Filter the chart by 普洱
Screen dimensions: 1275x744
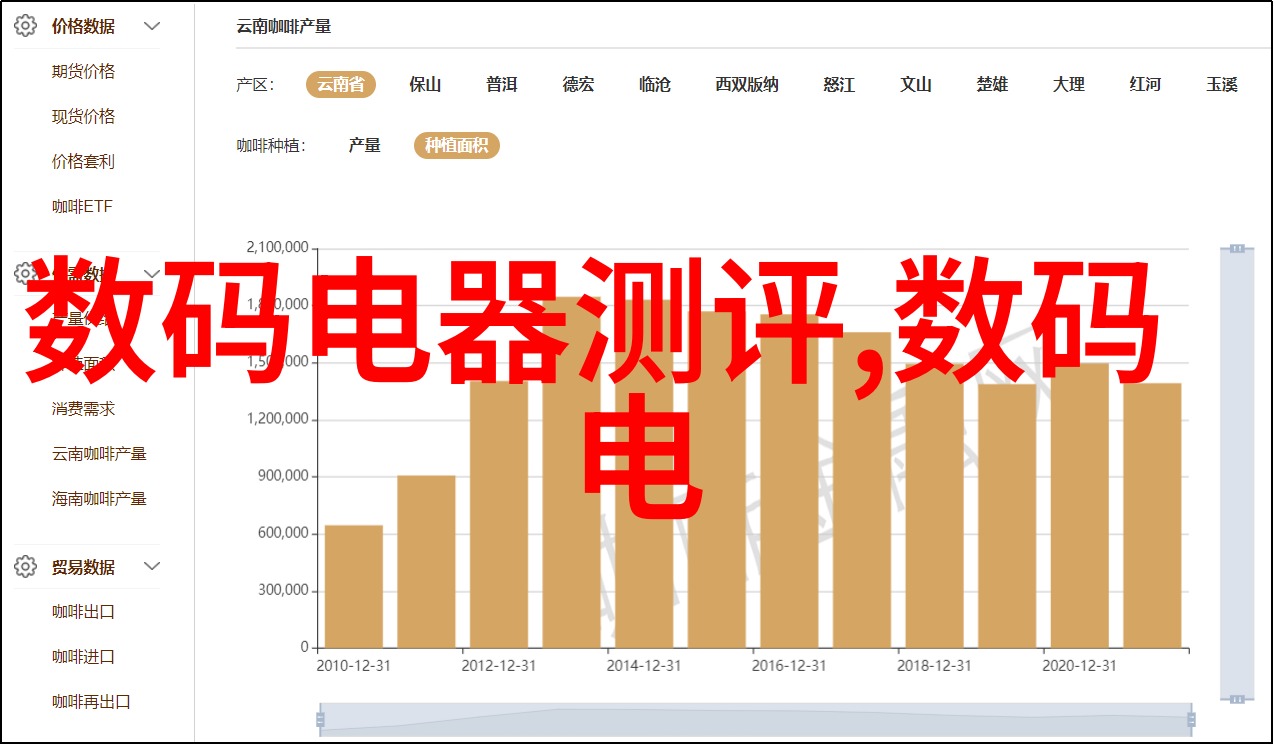click(x=502, y=85)
